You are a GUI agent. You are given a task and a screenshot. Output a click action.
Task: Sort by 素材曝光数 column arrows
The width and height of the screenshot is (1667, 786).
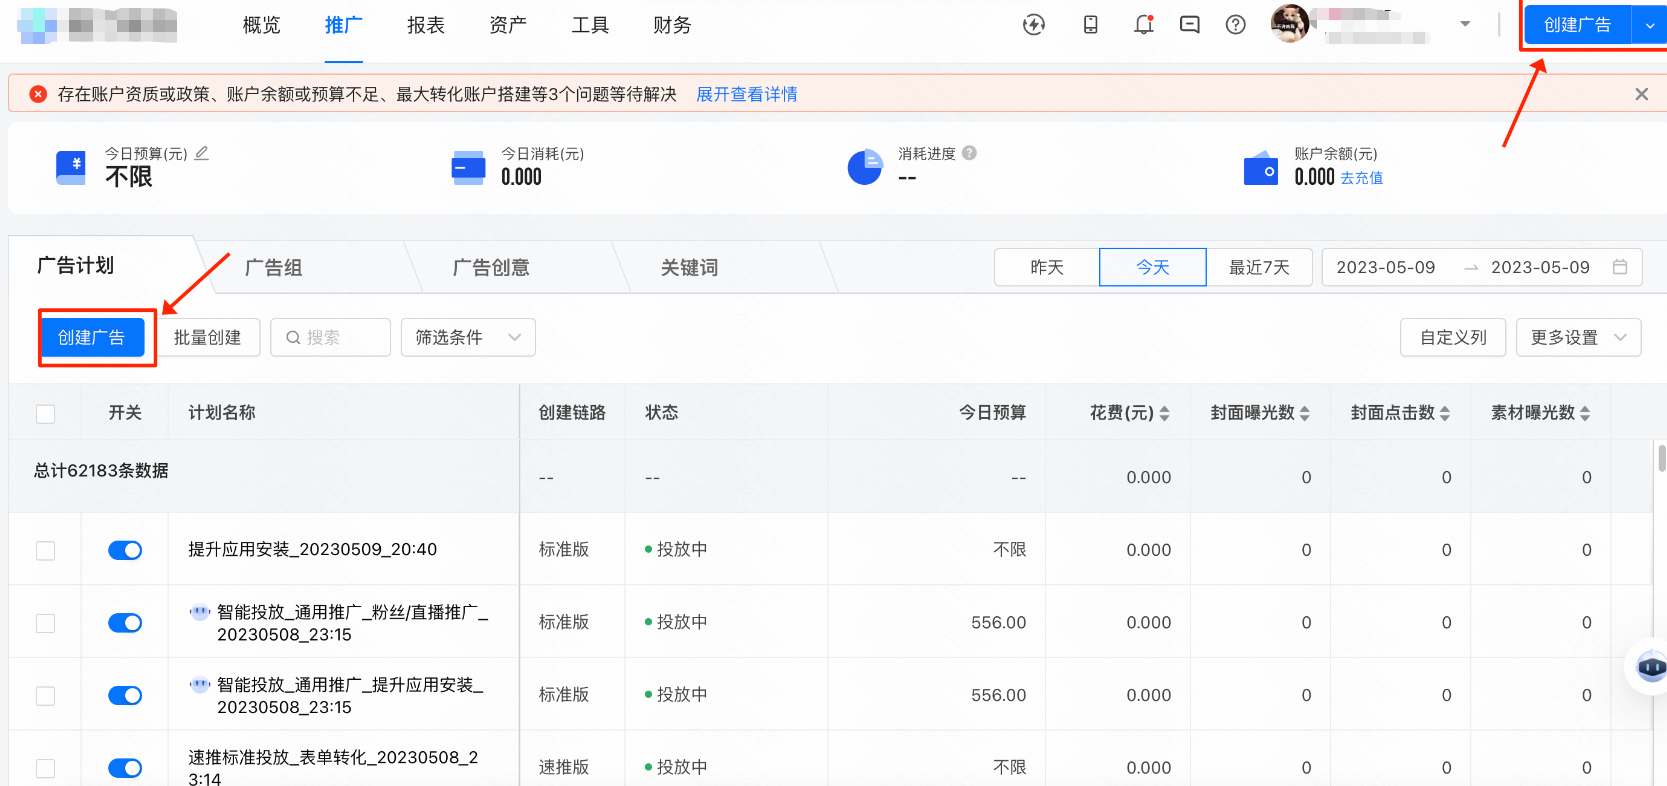click(x=1585, y=413)
